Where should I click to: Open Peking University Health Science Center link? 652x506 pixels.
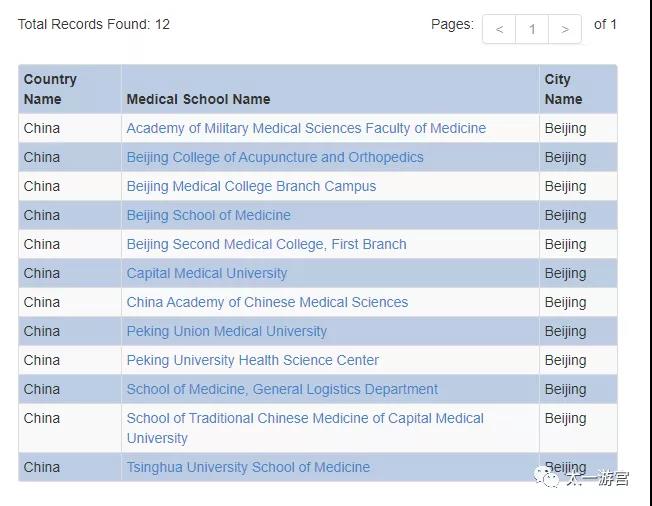pyautogui.click(x=252, y=360)
